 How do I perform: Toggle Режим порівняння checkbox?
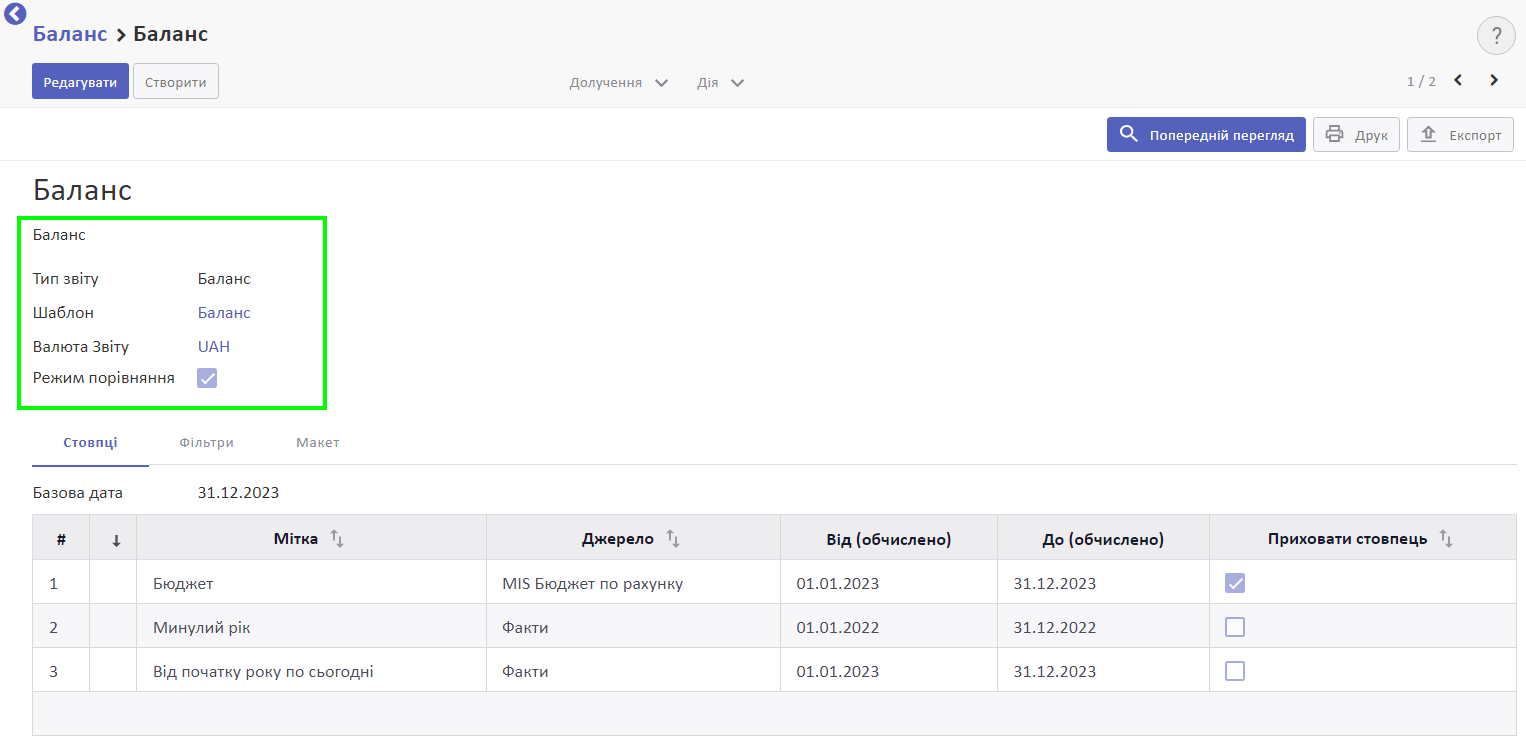pos(207,378)
